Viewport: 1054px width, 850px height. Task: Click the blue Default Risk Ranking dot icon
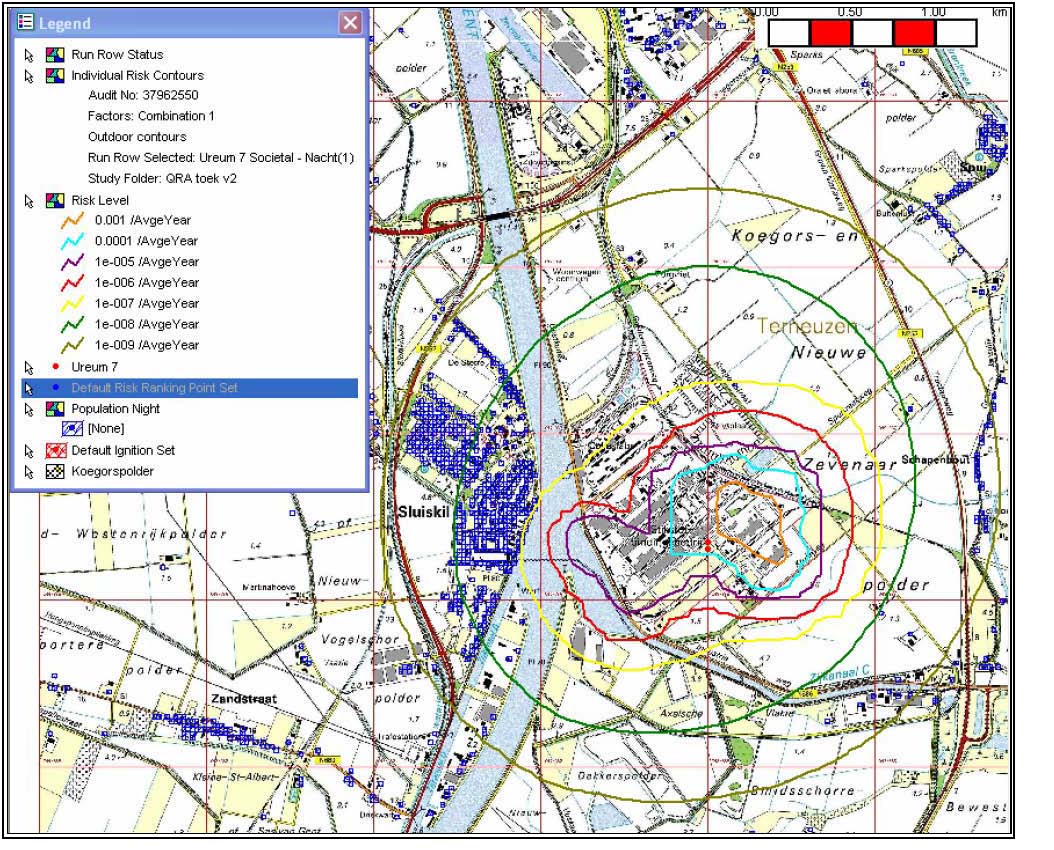(x=56, y=387)
